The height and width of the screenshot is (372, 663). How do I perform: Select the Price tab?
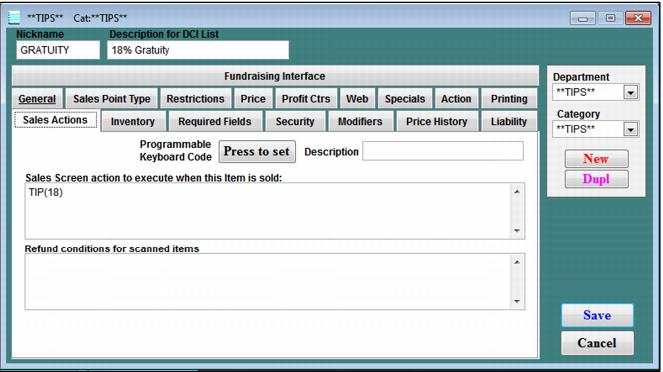click(253, 99)
